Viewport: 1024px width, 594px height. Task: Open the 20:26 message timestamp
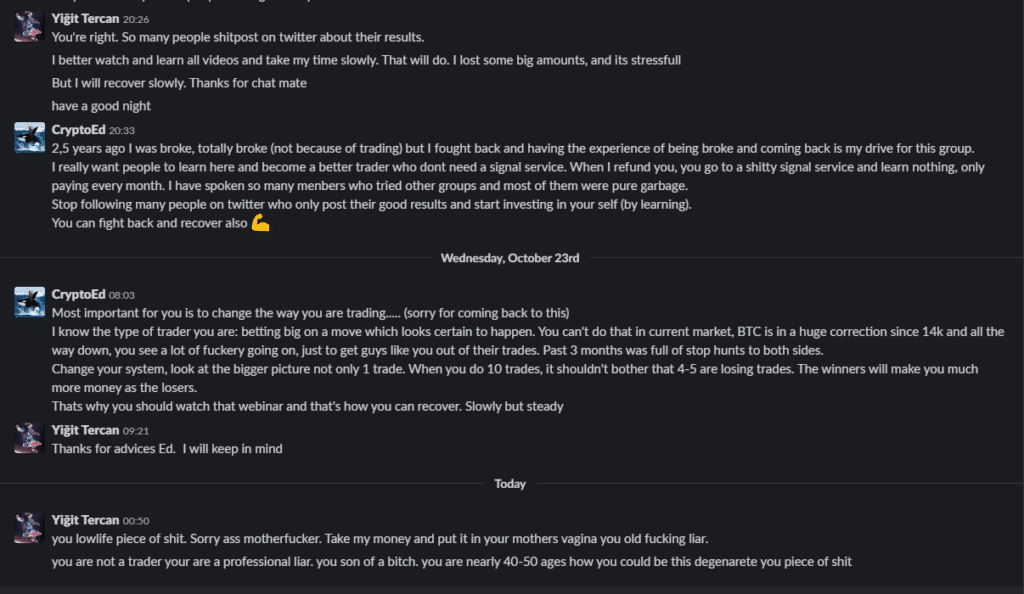point(136,20)
